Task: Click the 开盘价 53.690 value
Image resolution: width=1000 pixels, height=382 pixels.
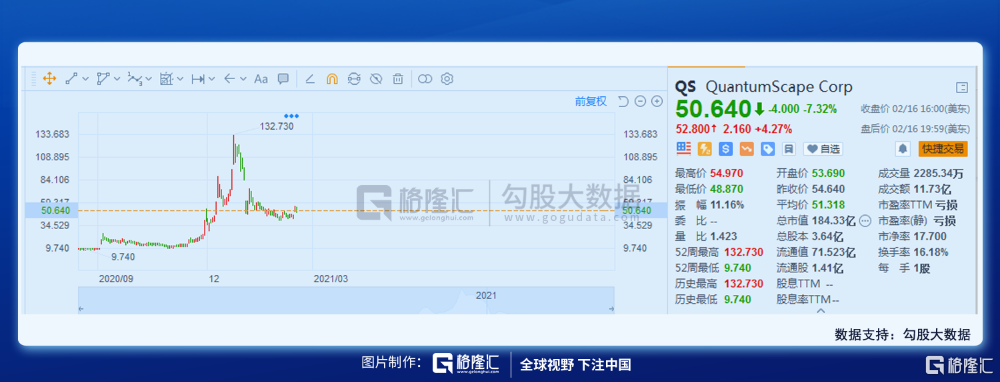Action: [828, 173]
